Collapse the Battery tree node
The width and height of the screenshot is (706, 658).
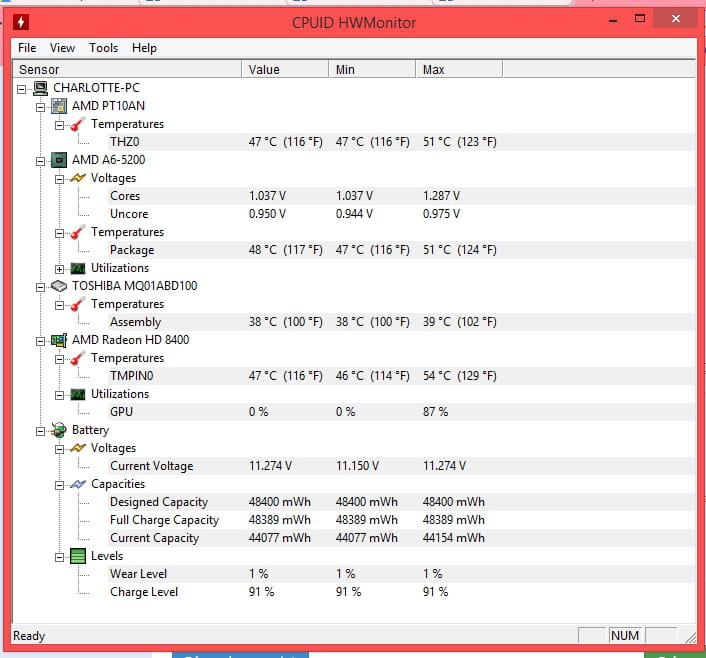(x=42, y=430)
